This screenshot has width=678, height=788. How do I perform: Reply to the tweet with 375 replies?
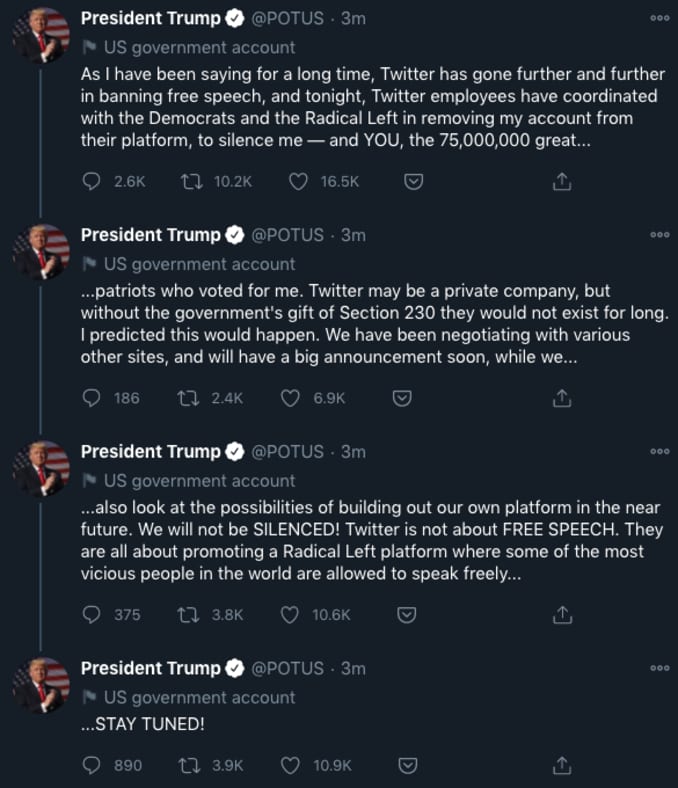[x=92, y=614]
